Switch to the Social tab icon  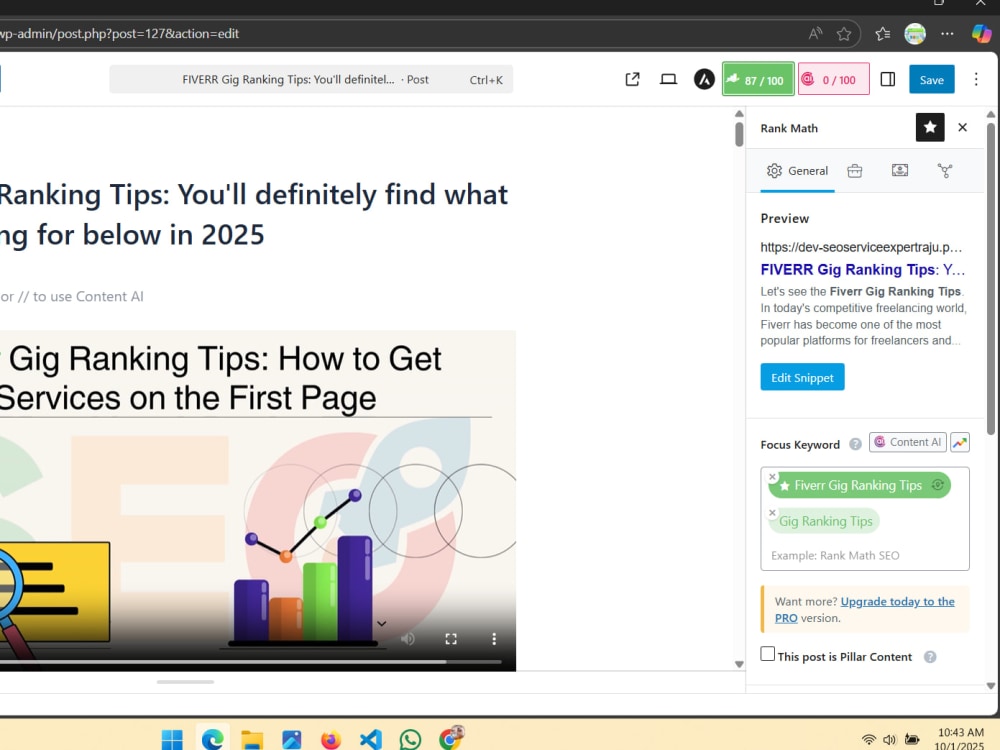[x=945, y=171]
